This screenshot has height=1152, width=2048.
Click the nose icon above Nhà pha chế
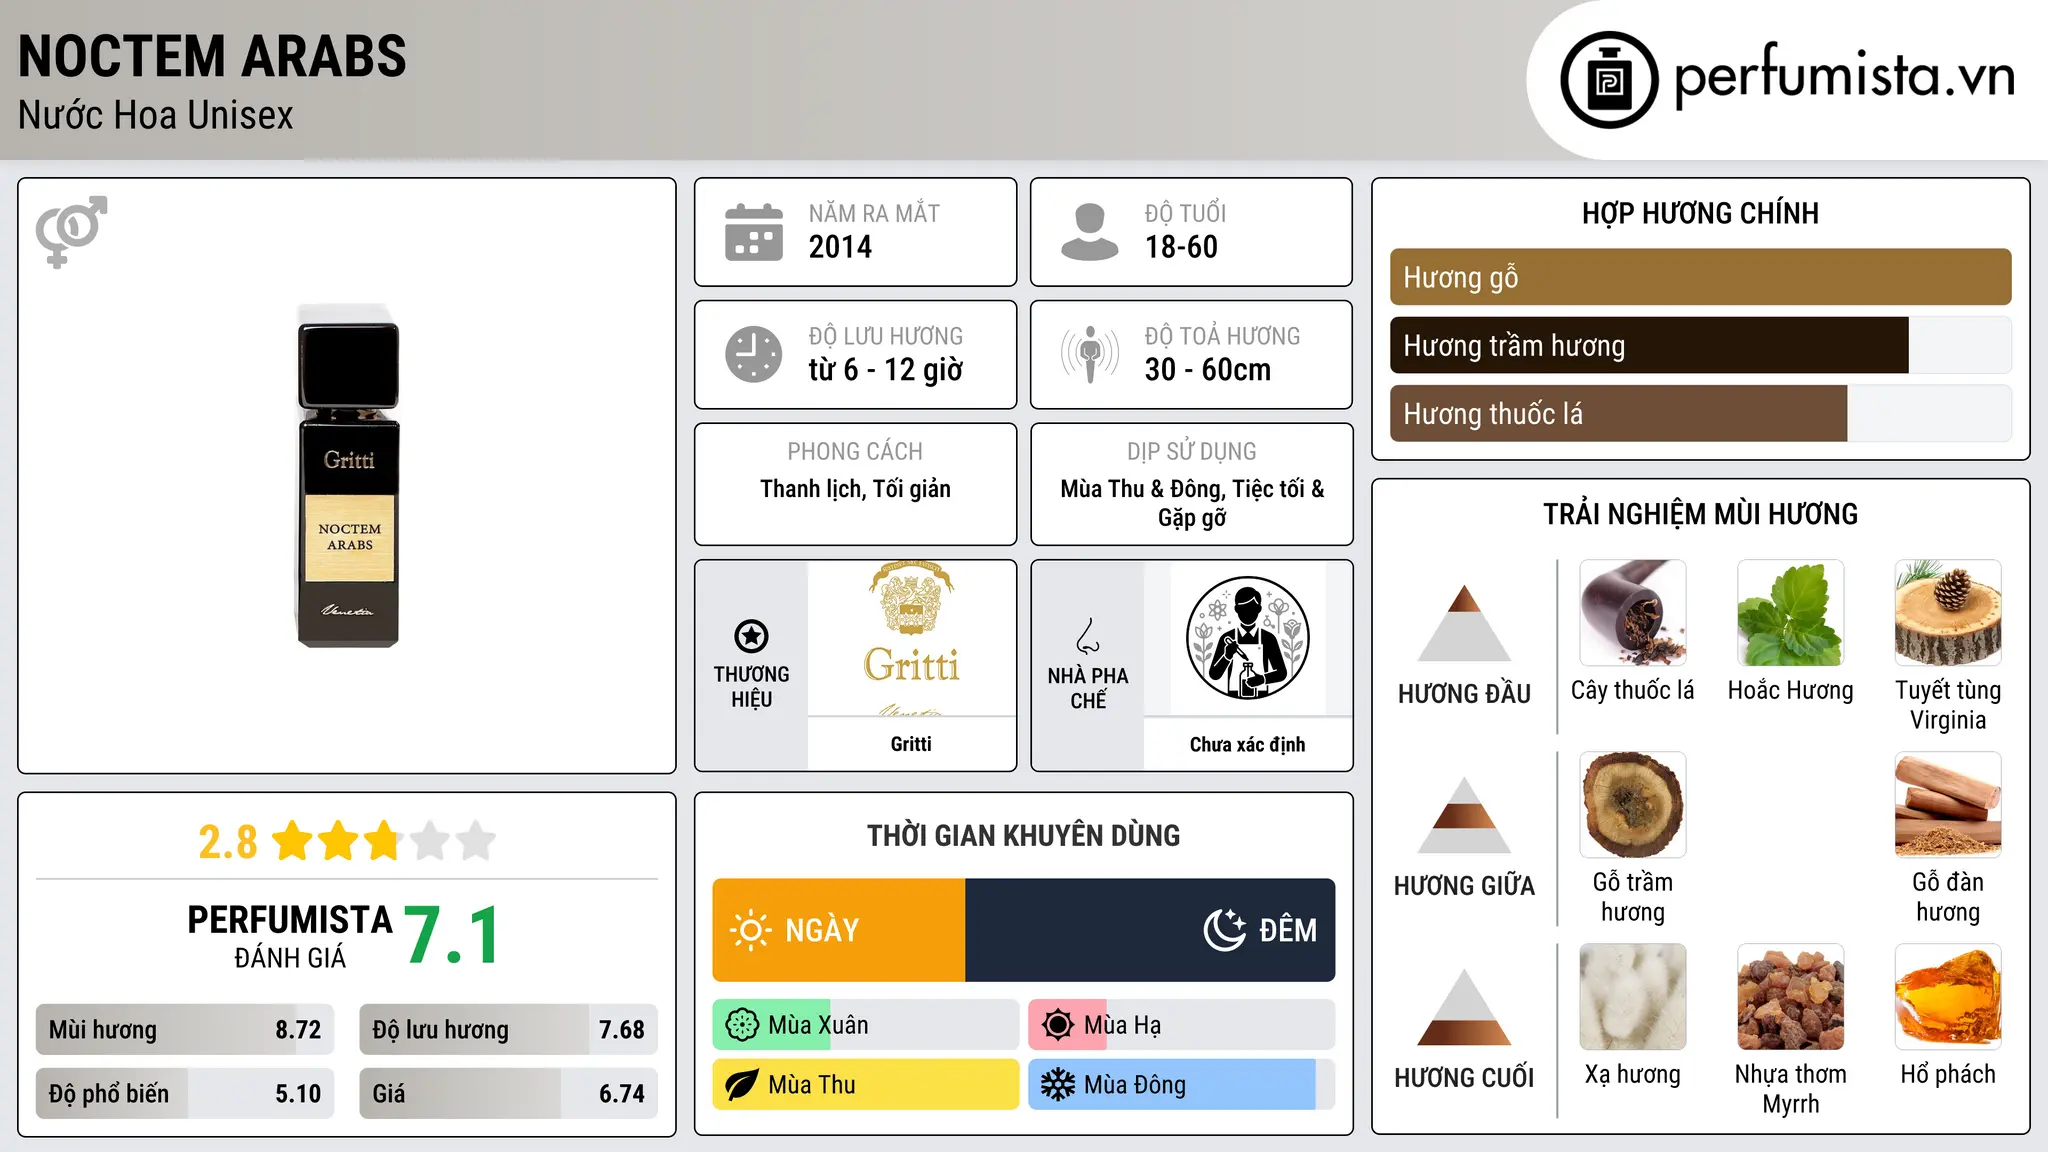click(1088, 636)
